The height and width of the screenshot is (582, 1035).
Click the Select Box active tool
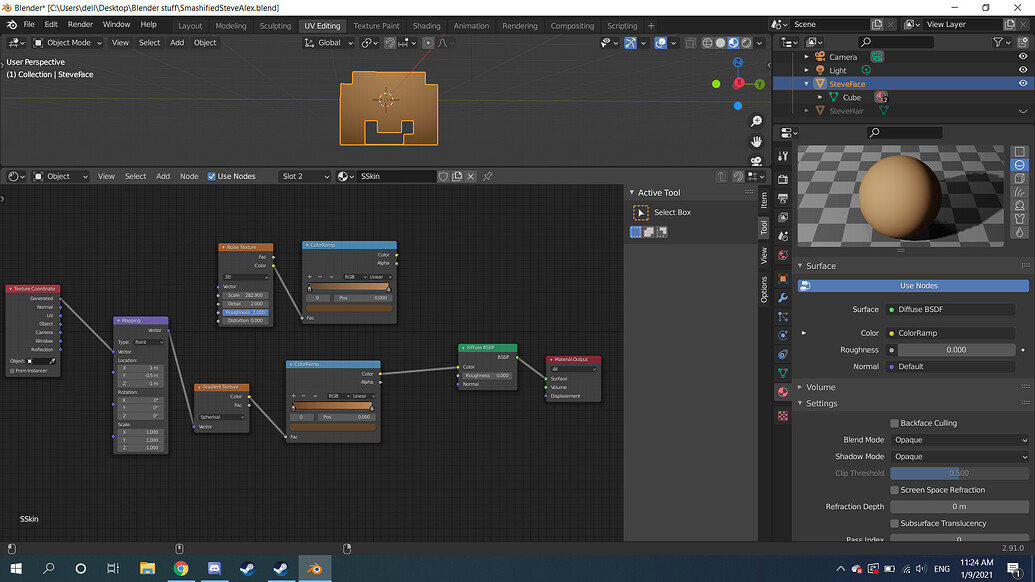pos(640,212)
